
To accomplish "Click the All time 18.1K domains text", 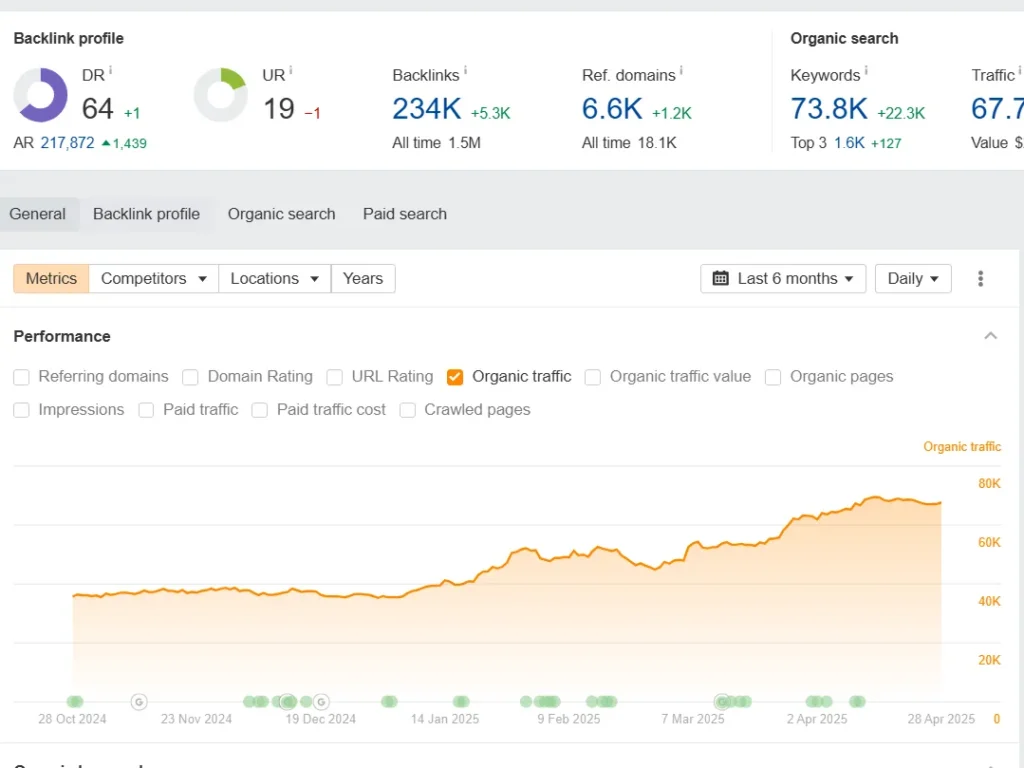I will pyautogui.click(x=629, y=143).
